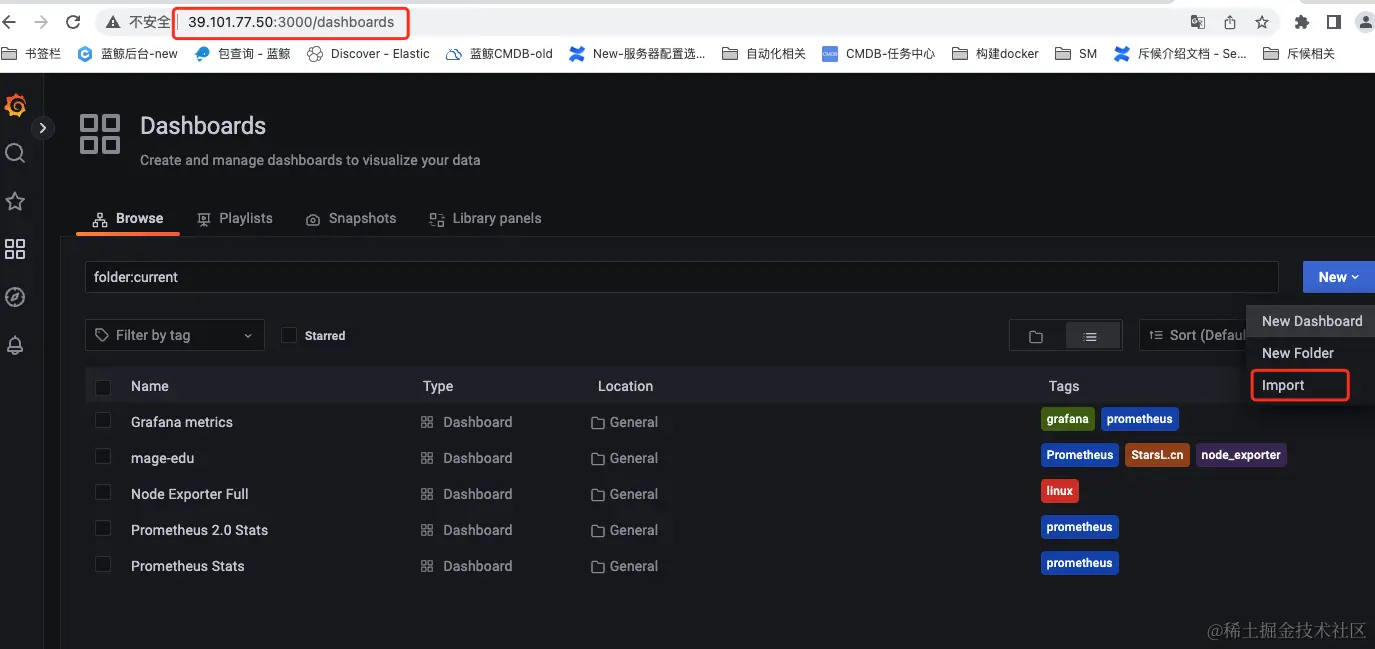Open the 蓝鲸CMDB-old bookmark
This screenshot has width=1375, height=649.
(x=499, y=54)
